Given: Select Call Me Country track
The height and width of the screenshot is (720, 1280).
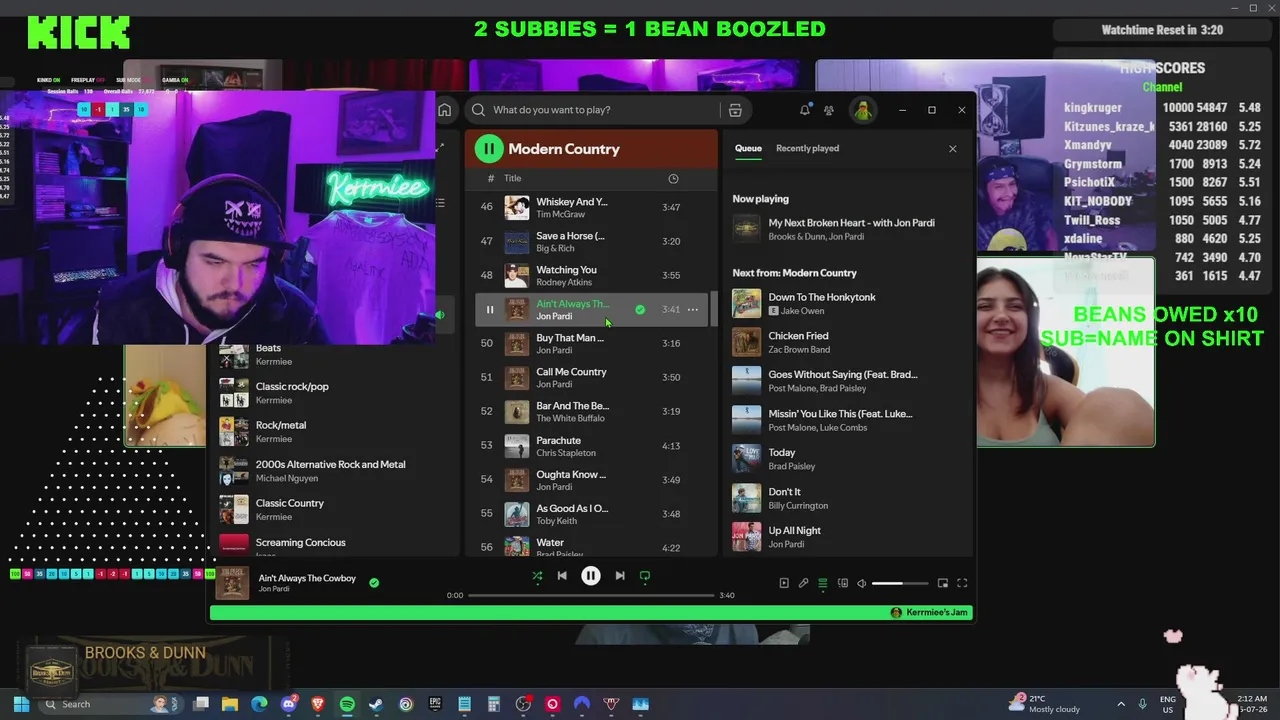Looking at the screenshot, I should (592, 378).
